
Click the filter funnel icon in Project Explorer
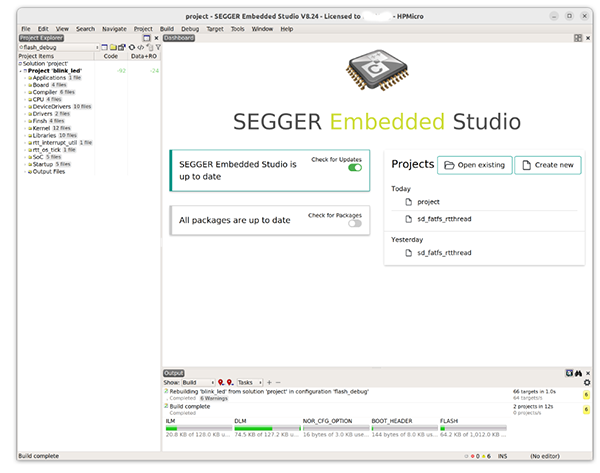click(158, 47)
